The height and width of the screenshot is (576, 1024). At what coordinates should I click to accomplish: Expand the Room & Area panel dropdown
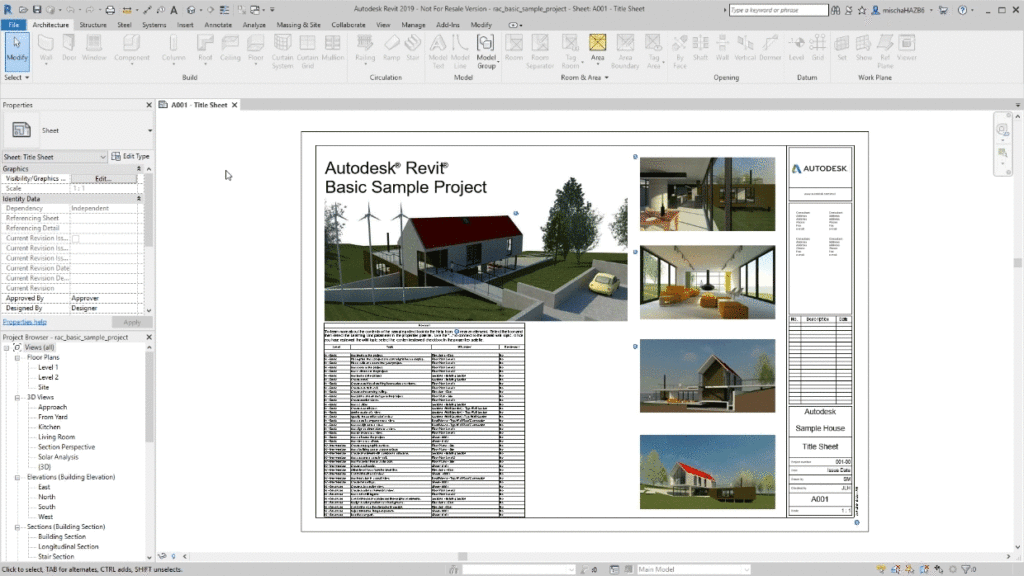(x=584, y=77)
